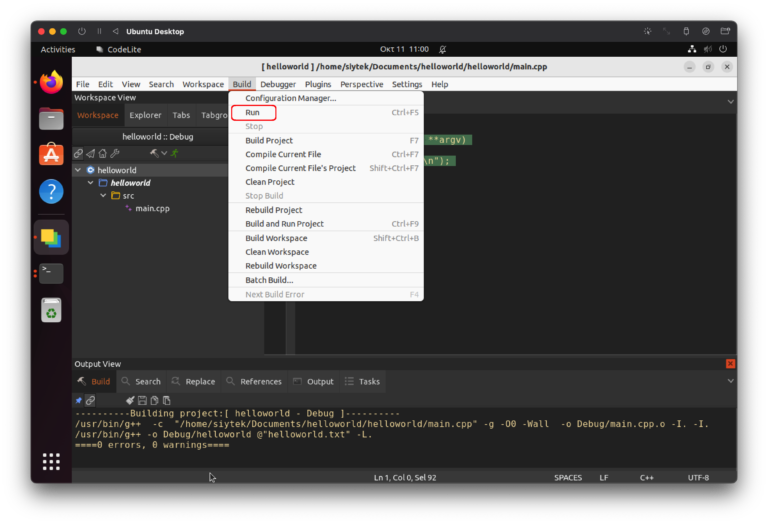This screenshot has height=524, width=768.
Task: Click the SPACES indicator in status bar
Action: (x=568, y=478)
